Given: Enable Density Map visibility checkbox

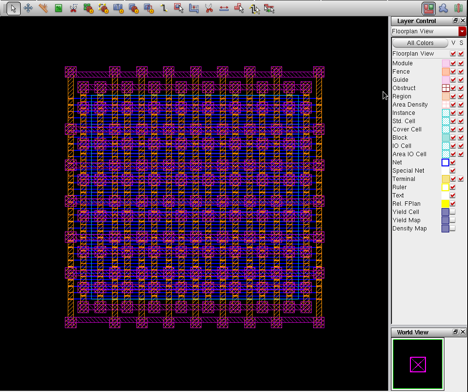Looking at the screenshot, I should 453,228.
